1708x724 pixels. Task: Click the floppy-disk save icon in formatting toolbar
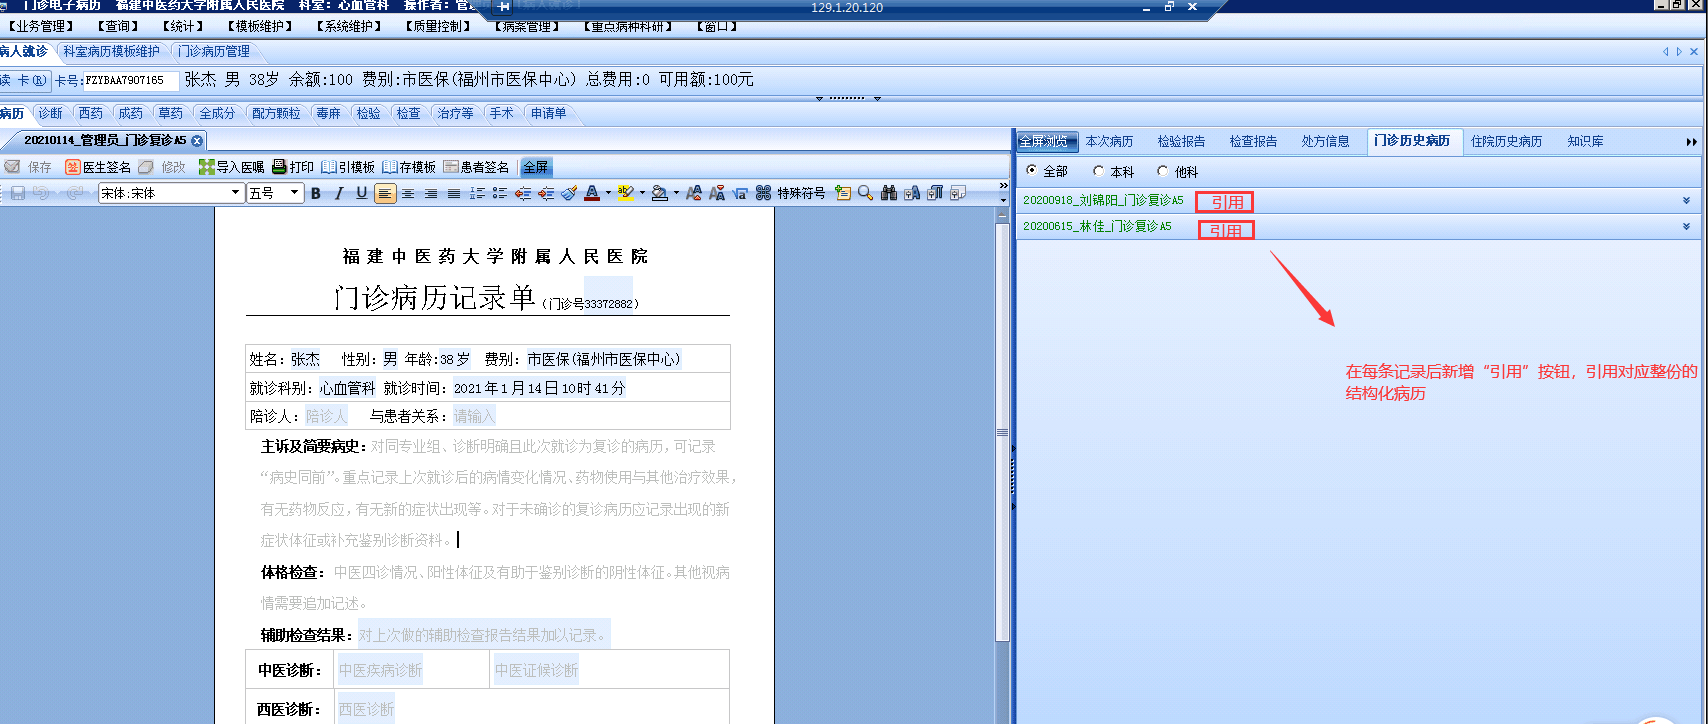(17, 193)
